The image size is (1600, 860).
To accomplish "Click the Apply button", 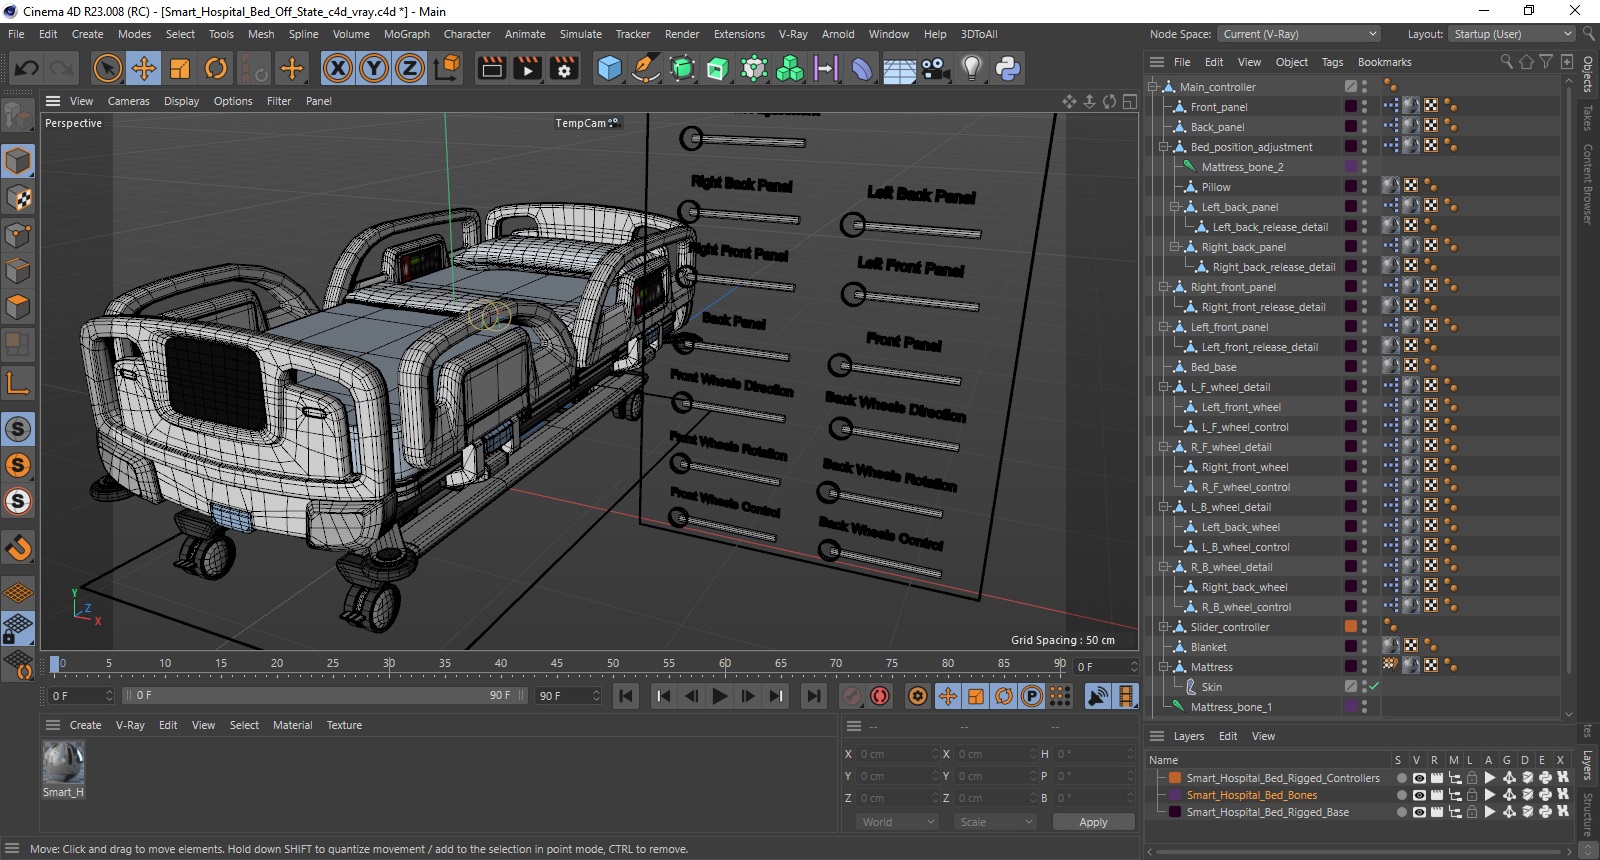I will [1093, 822].
